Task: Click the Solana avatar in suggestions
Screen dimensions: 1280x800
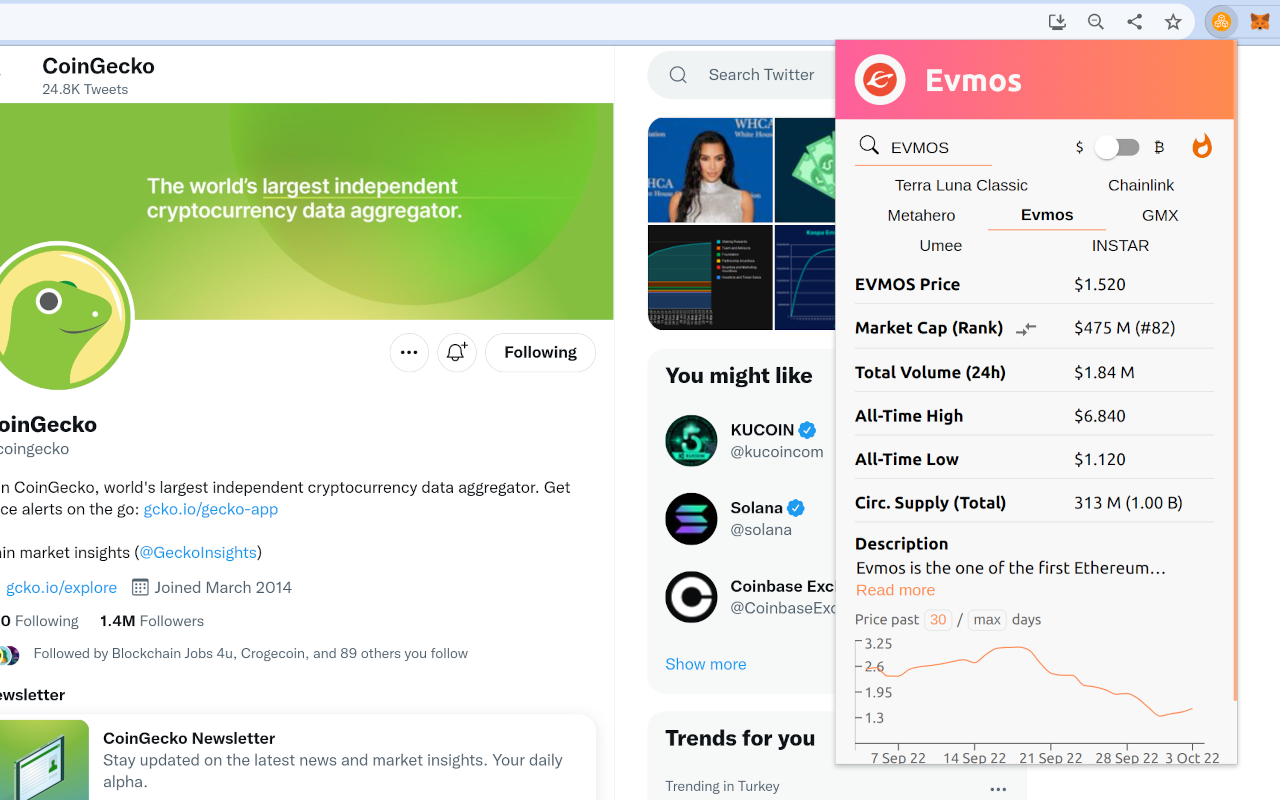Action: (691, 518)
